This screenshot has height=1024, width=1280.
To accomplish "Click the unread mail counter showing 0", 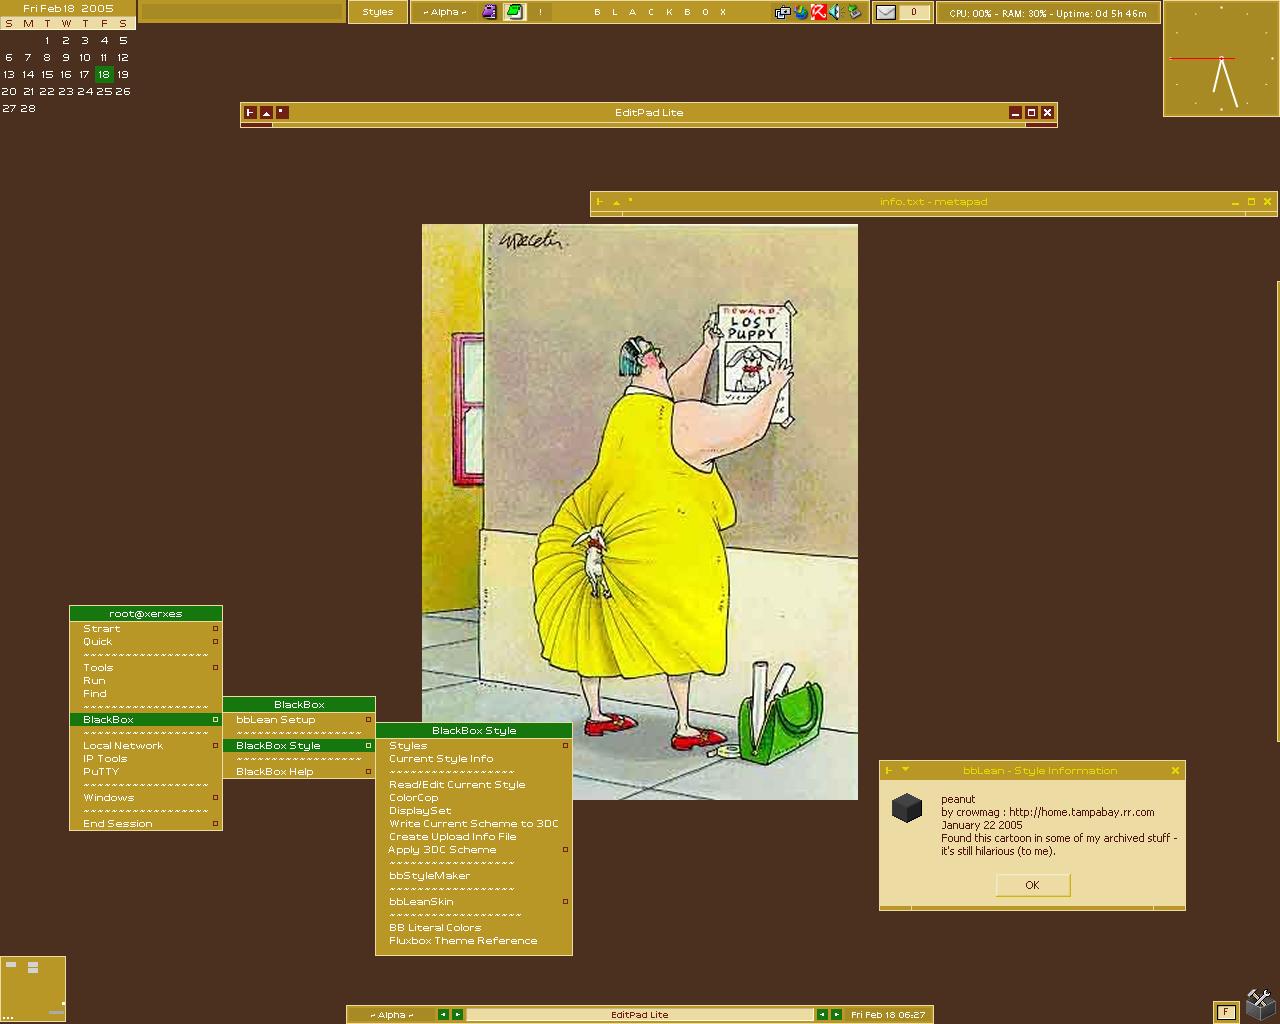I will click(914, 12).
